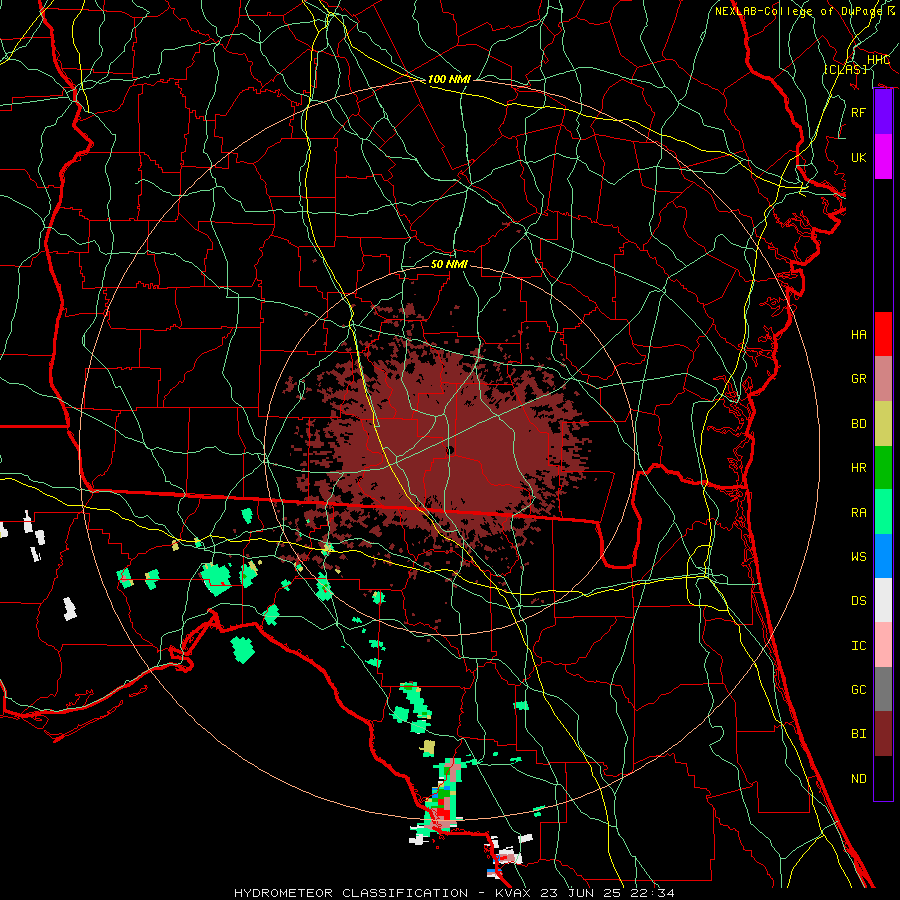Click the KVAX station identifier
Screen dimensions: 900x900
pyautogui.click(x=515, y=893)
